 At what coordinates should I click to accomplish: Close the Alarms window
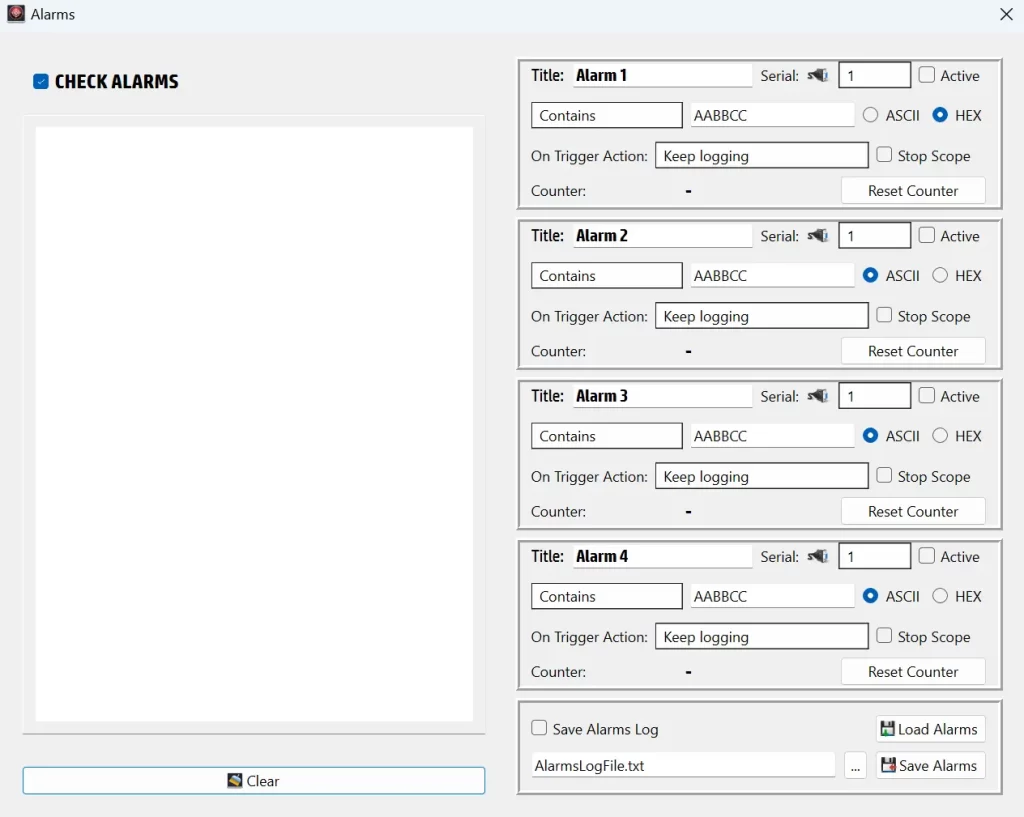pos(1006,14)
